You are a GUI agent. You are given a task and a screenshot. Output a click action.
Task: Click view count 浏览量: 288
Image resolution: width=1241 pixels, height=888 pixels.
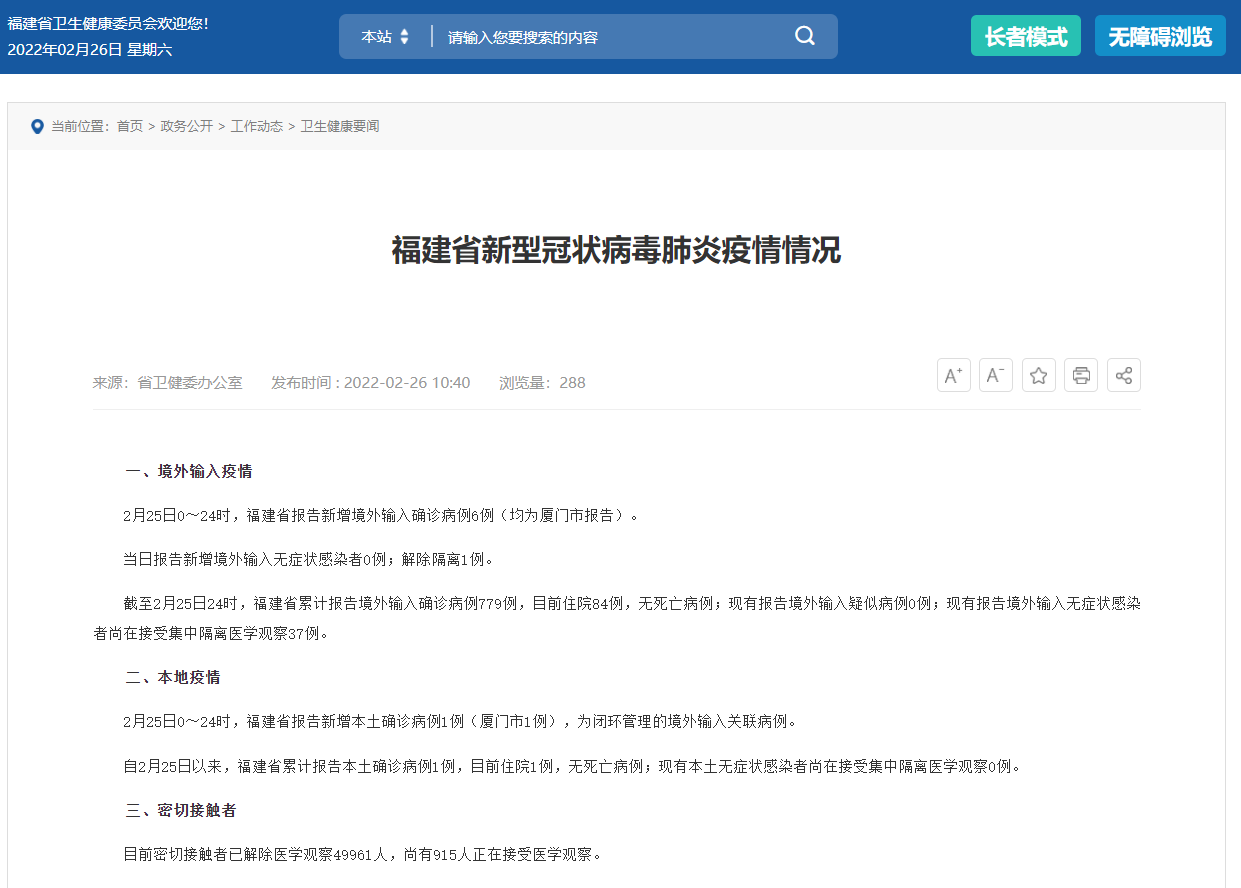[x=543, y=383]
